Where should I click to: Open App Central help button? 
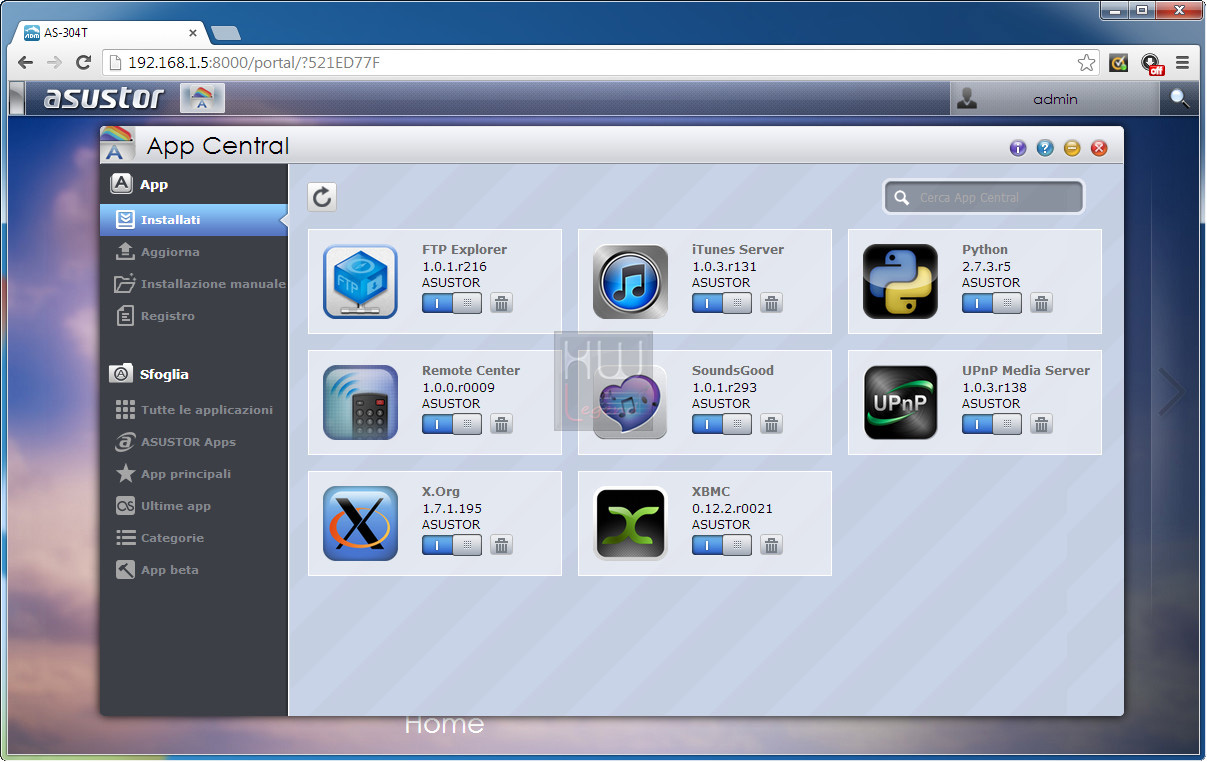(x=1045, y=148)
